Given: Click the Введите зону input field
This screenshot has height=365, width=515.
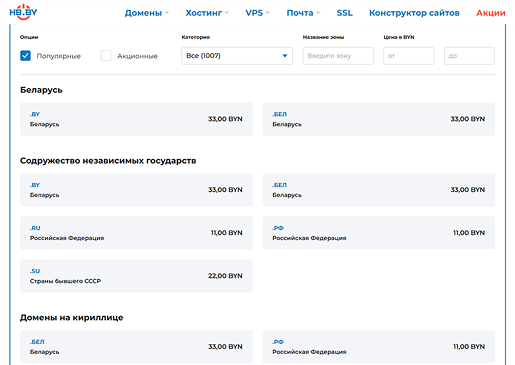Looking at the screenshot, I should tap(338, 56).
